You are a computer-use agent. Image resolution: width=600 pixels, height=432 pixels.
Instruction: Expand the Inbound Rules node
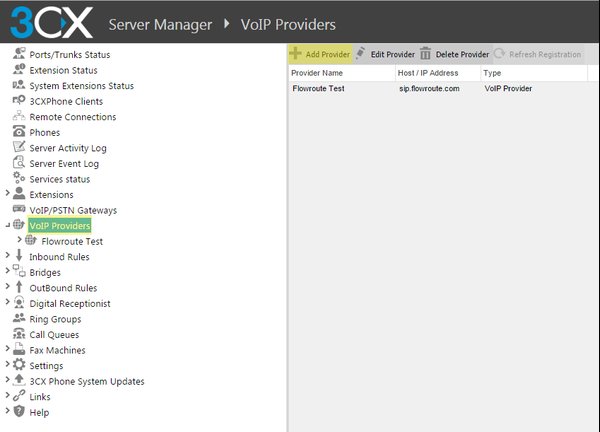(7, 255)
